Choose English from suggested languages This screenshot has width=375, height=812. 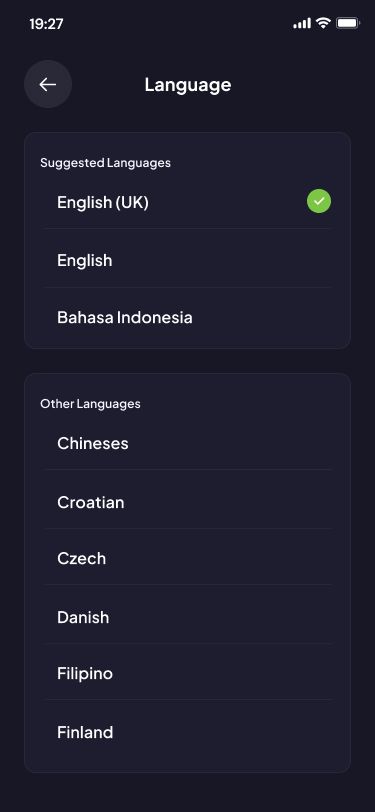[188, 260]
